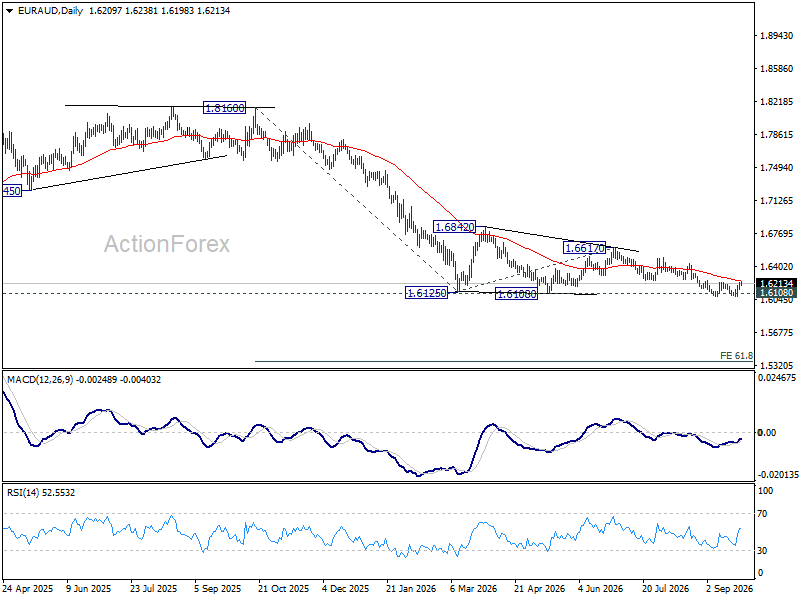Select the 1.68420 price label
800x600 pixels.
coord(454,227)
